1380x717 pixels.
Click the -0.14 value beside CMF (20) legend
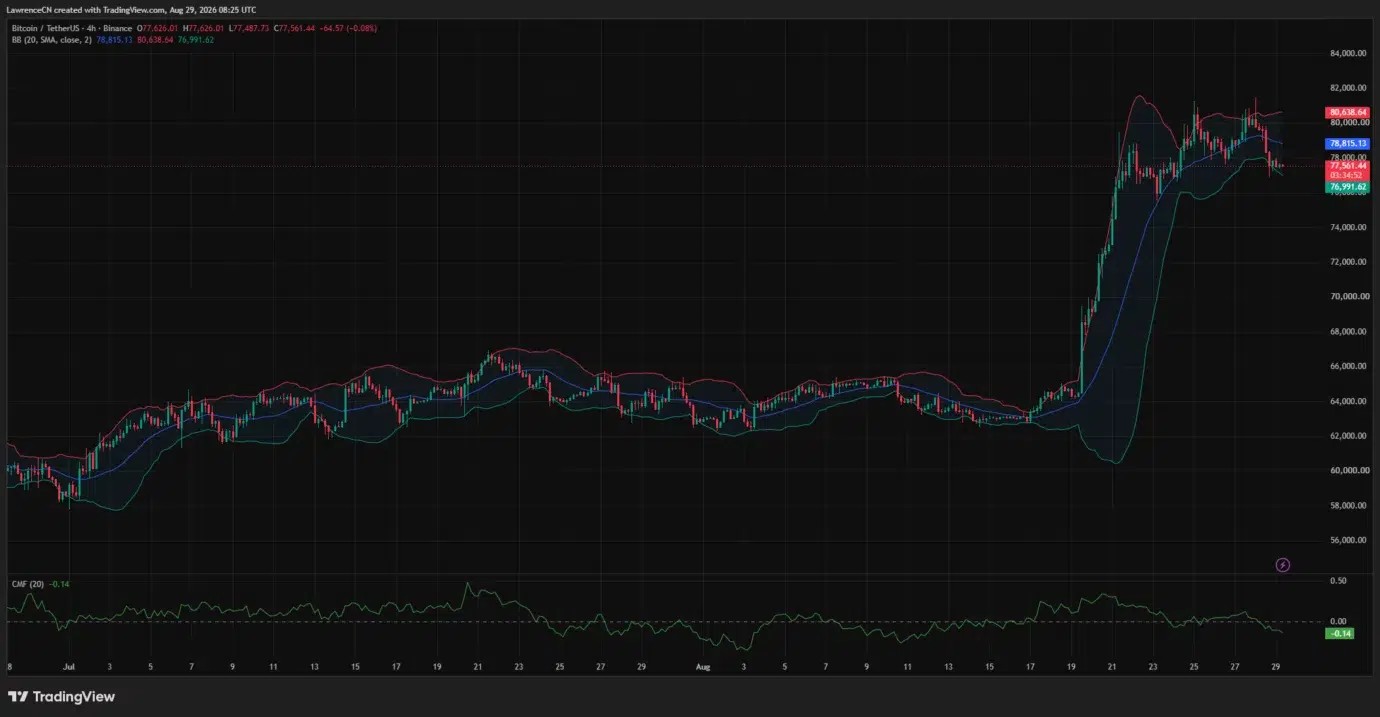tap(58, 584)
